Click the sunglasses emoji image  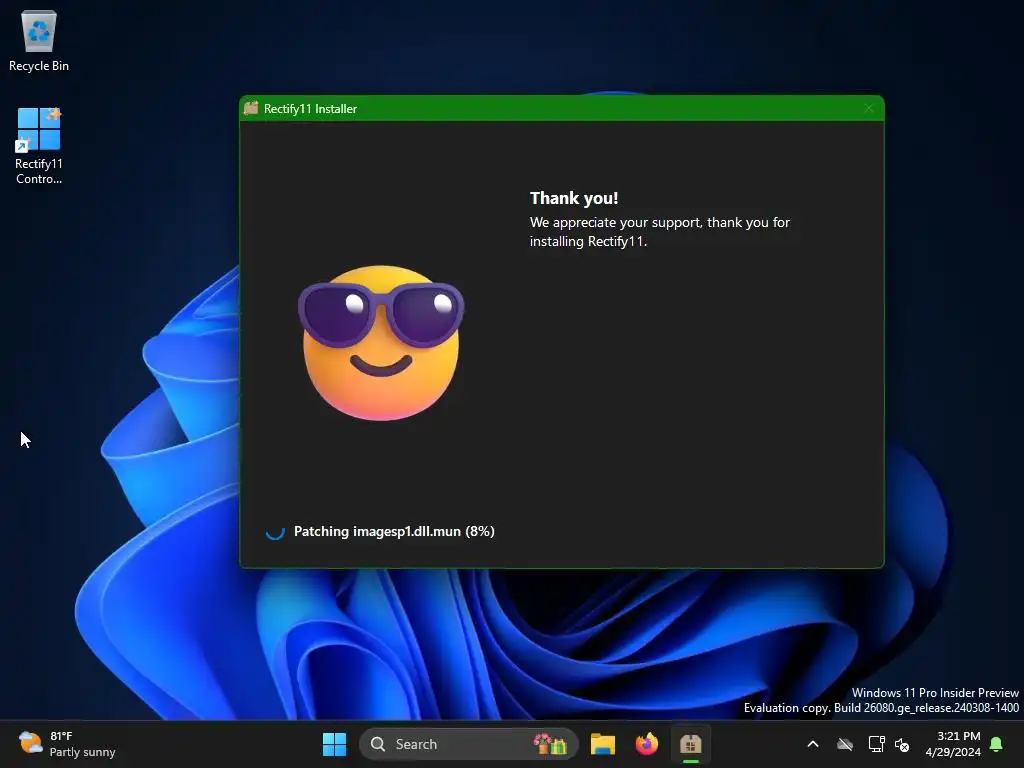coord(381,343)
